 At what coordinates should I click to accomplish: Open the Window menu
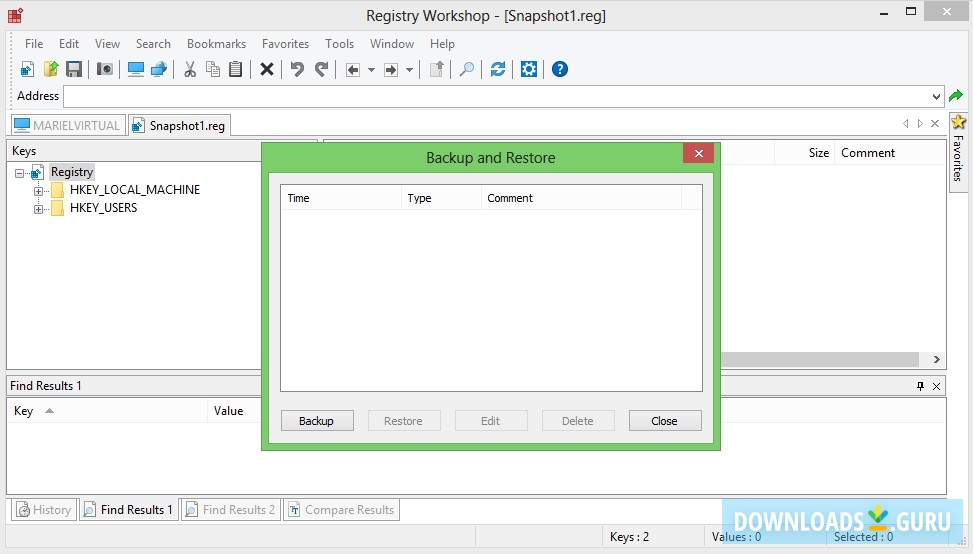(x=392, y=43)
